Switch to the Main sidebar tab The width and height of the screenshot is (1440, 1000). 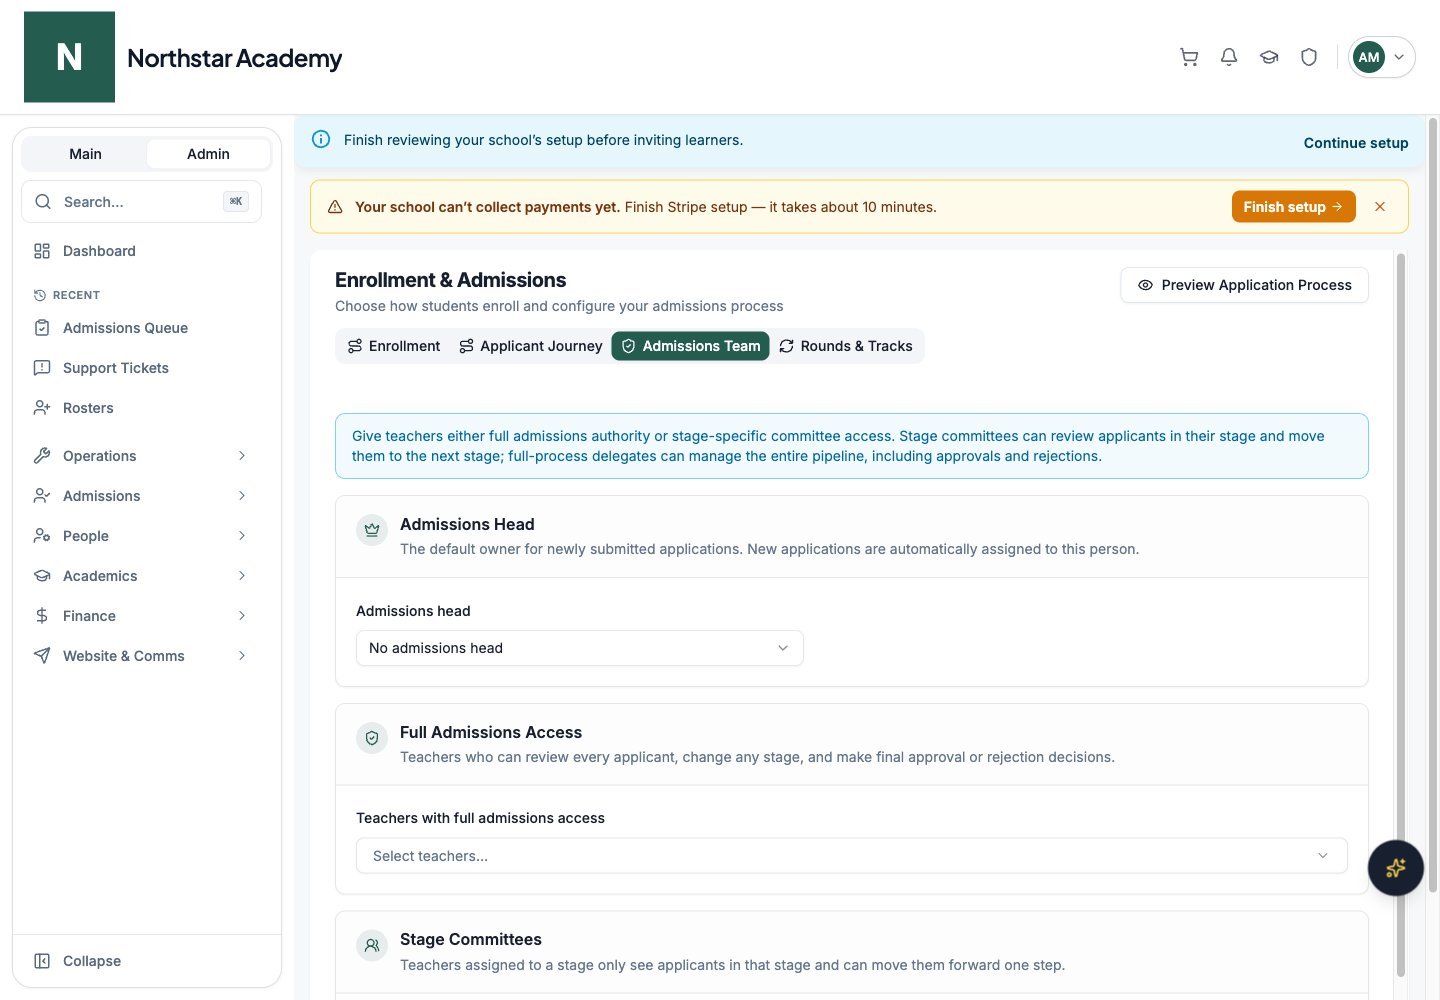coord(85,154)
